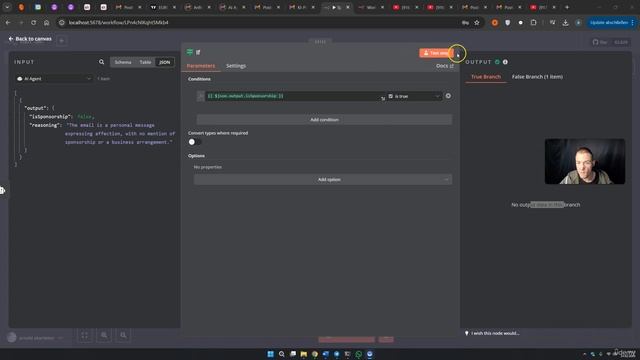Click the node panel drag handle at top
This screenshot has width=640, height=360.
click(x=320, y=42)
